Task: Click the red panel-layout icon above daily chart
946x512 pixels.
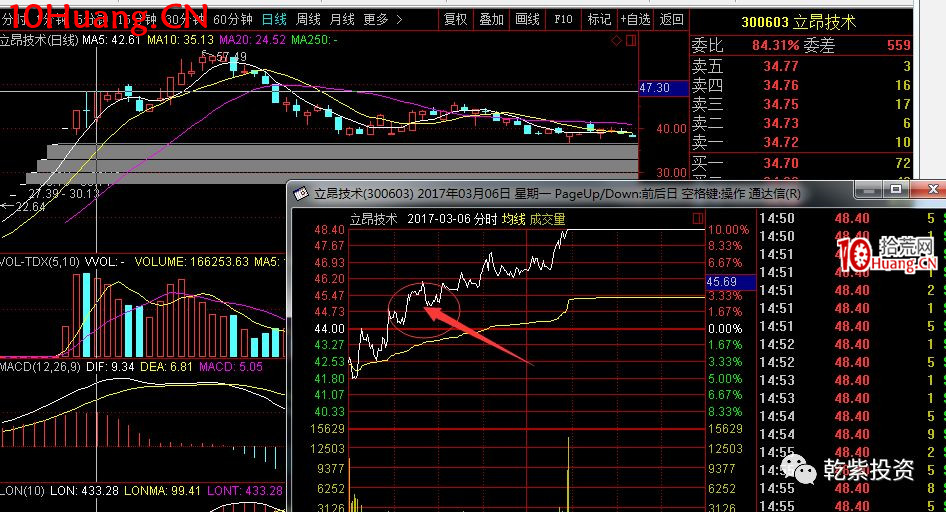Action: click(631, 40)
